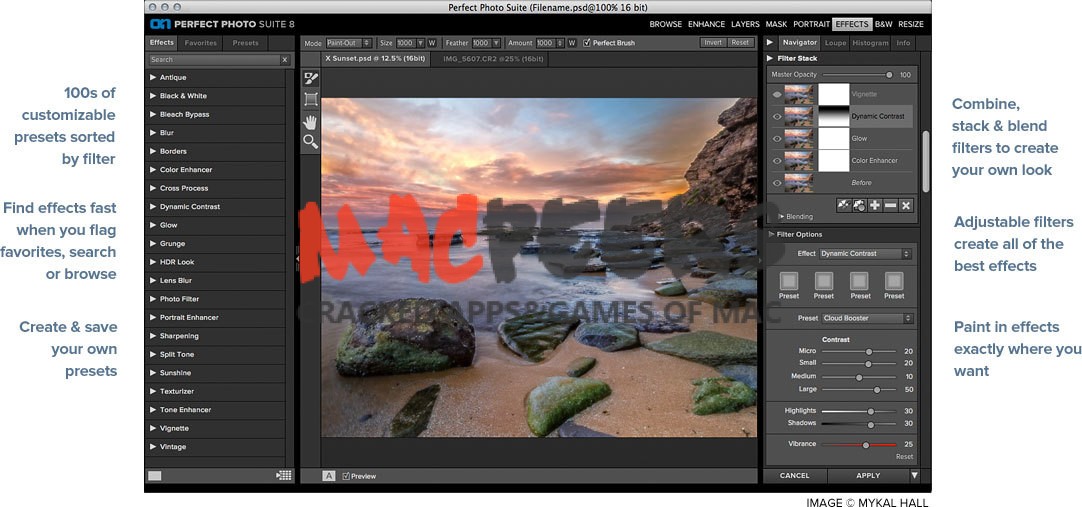Select the Hand pan tool

click(311, 121)
